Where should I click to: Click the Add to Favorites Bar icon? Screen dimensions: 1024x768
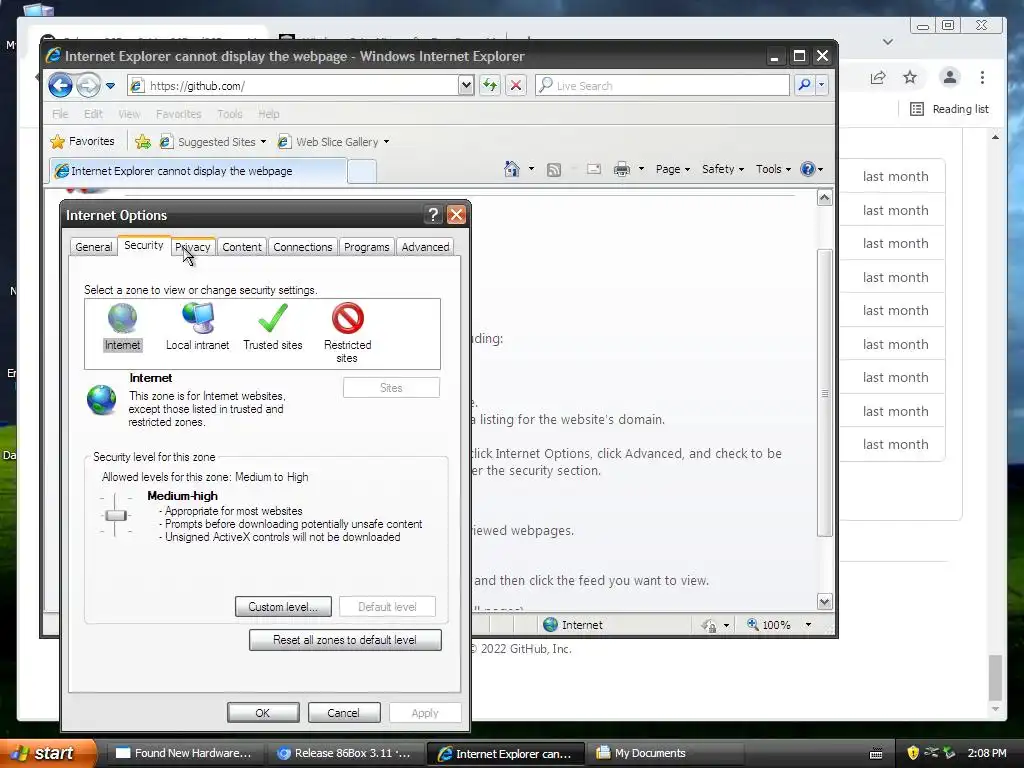click(x=142, y=141)
